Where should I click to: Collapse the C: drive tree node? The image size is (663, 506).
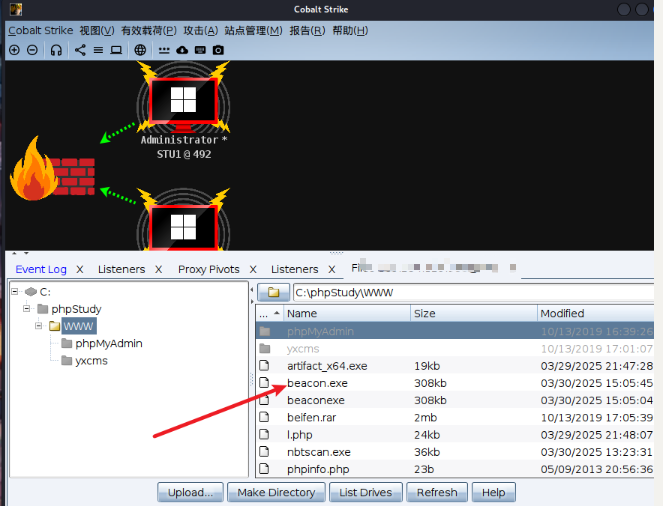15,291
